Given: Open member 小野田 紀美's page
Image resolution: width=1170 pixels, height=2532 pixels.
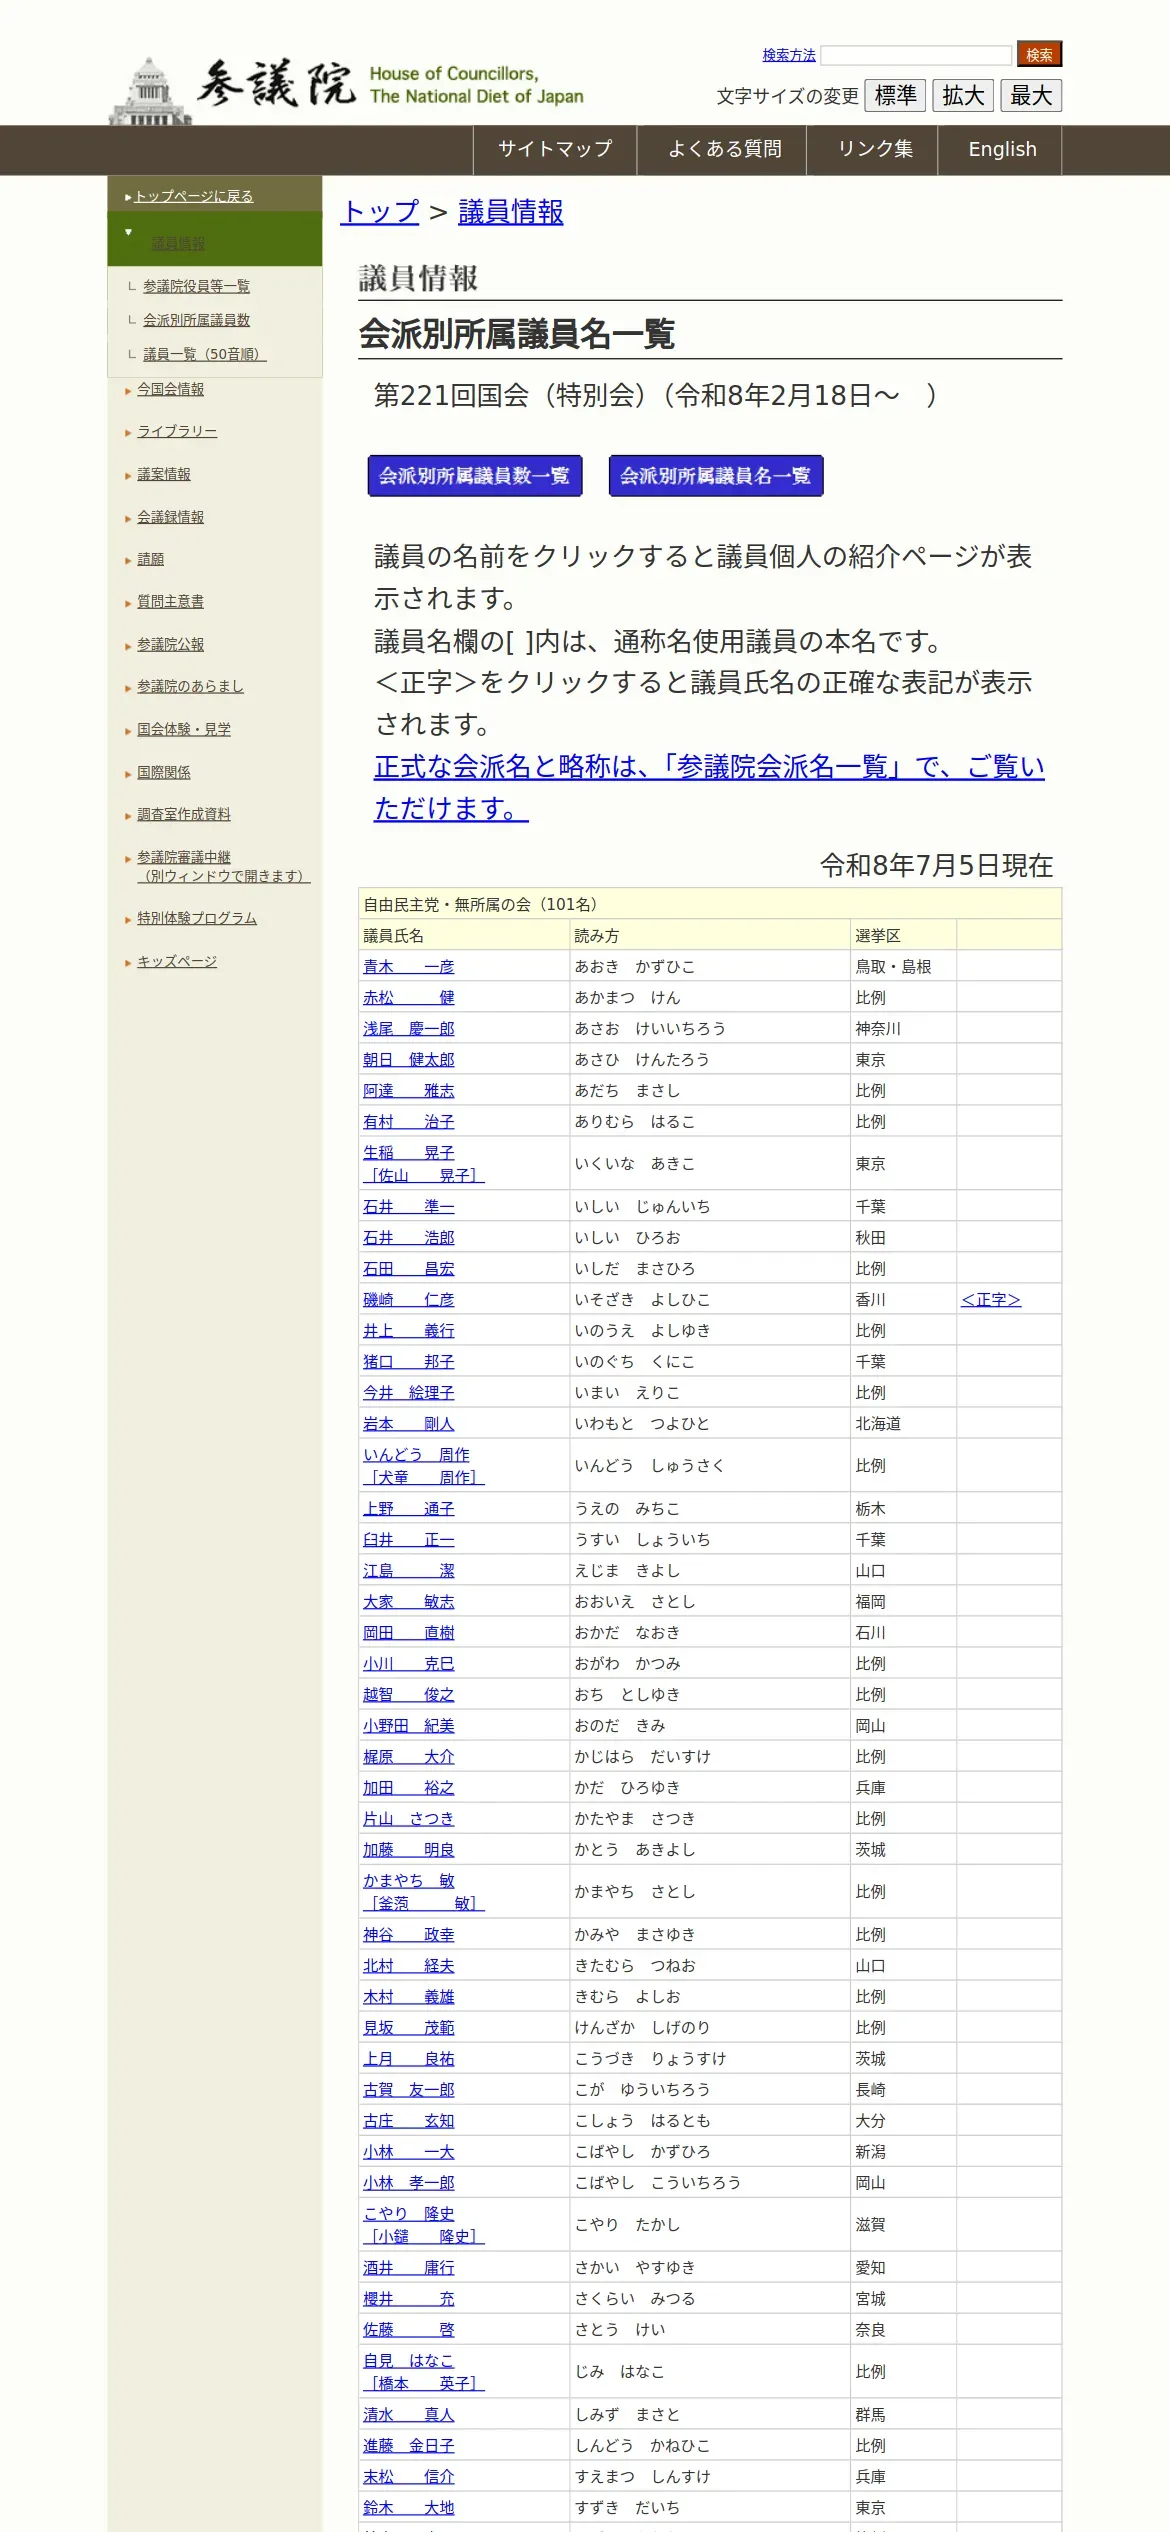Looking at the screenshot, I should coord(408,1726).
